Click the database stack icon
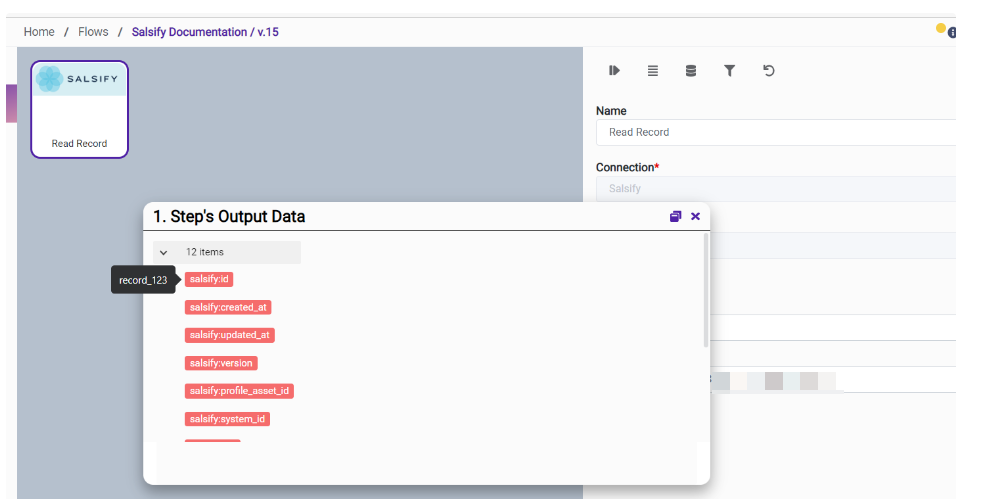This screenshot has height=499, width=981. 690,71
